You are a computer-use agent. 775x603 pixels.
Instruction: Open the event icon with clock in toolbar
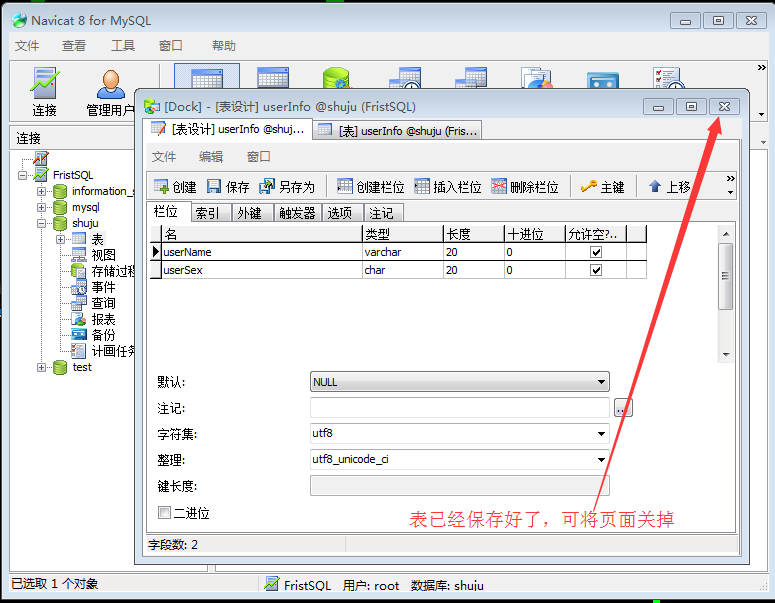click(405, 78)
